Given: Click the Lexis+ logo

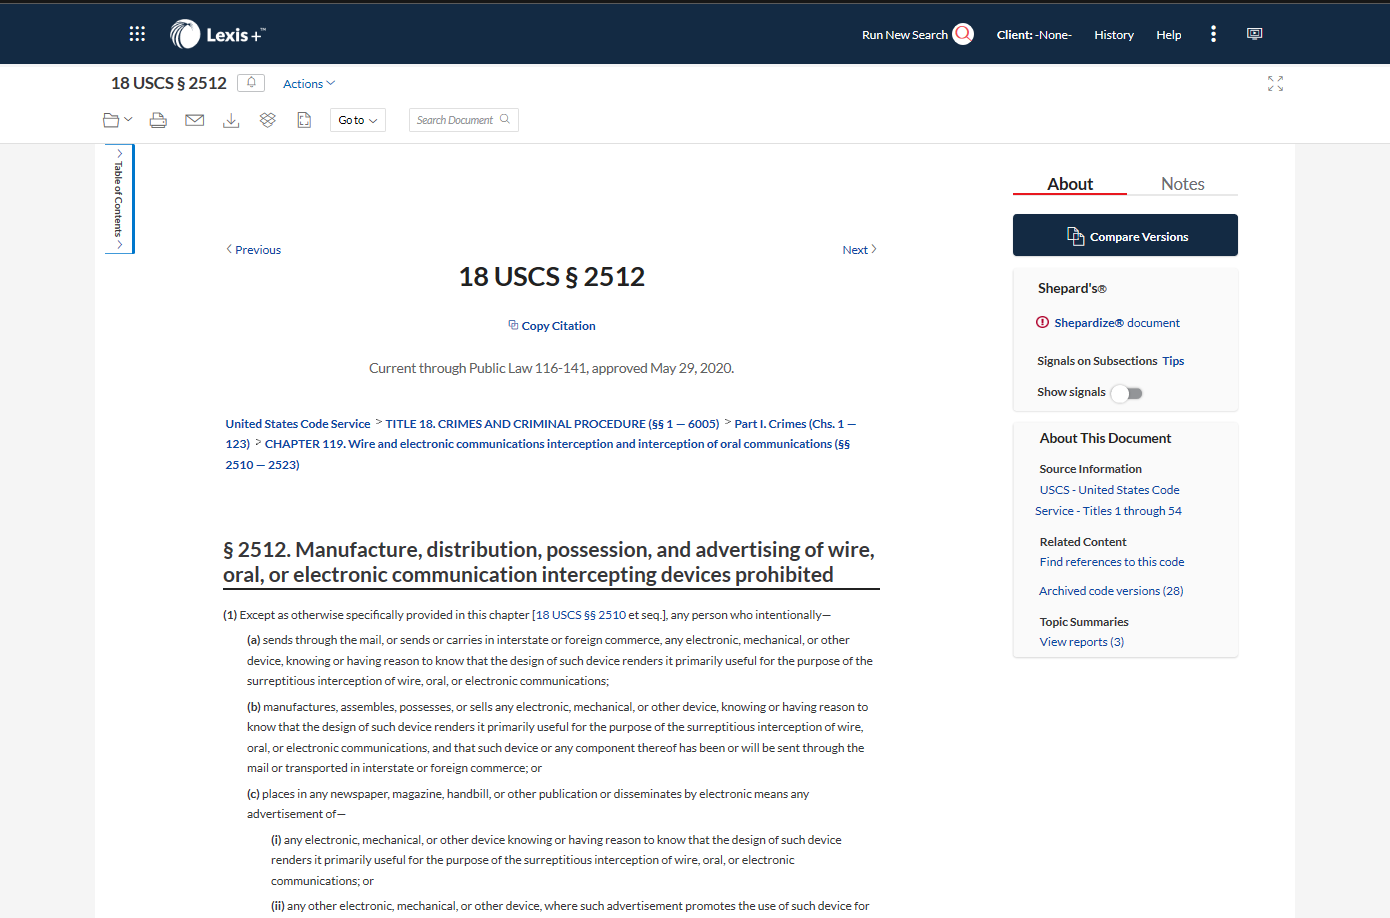Looking at the screenshot, I should coord(218,34).
